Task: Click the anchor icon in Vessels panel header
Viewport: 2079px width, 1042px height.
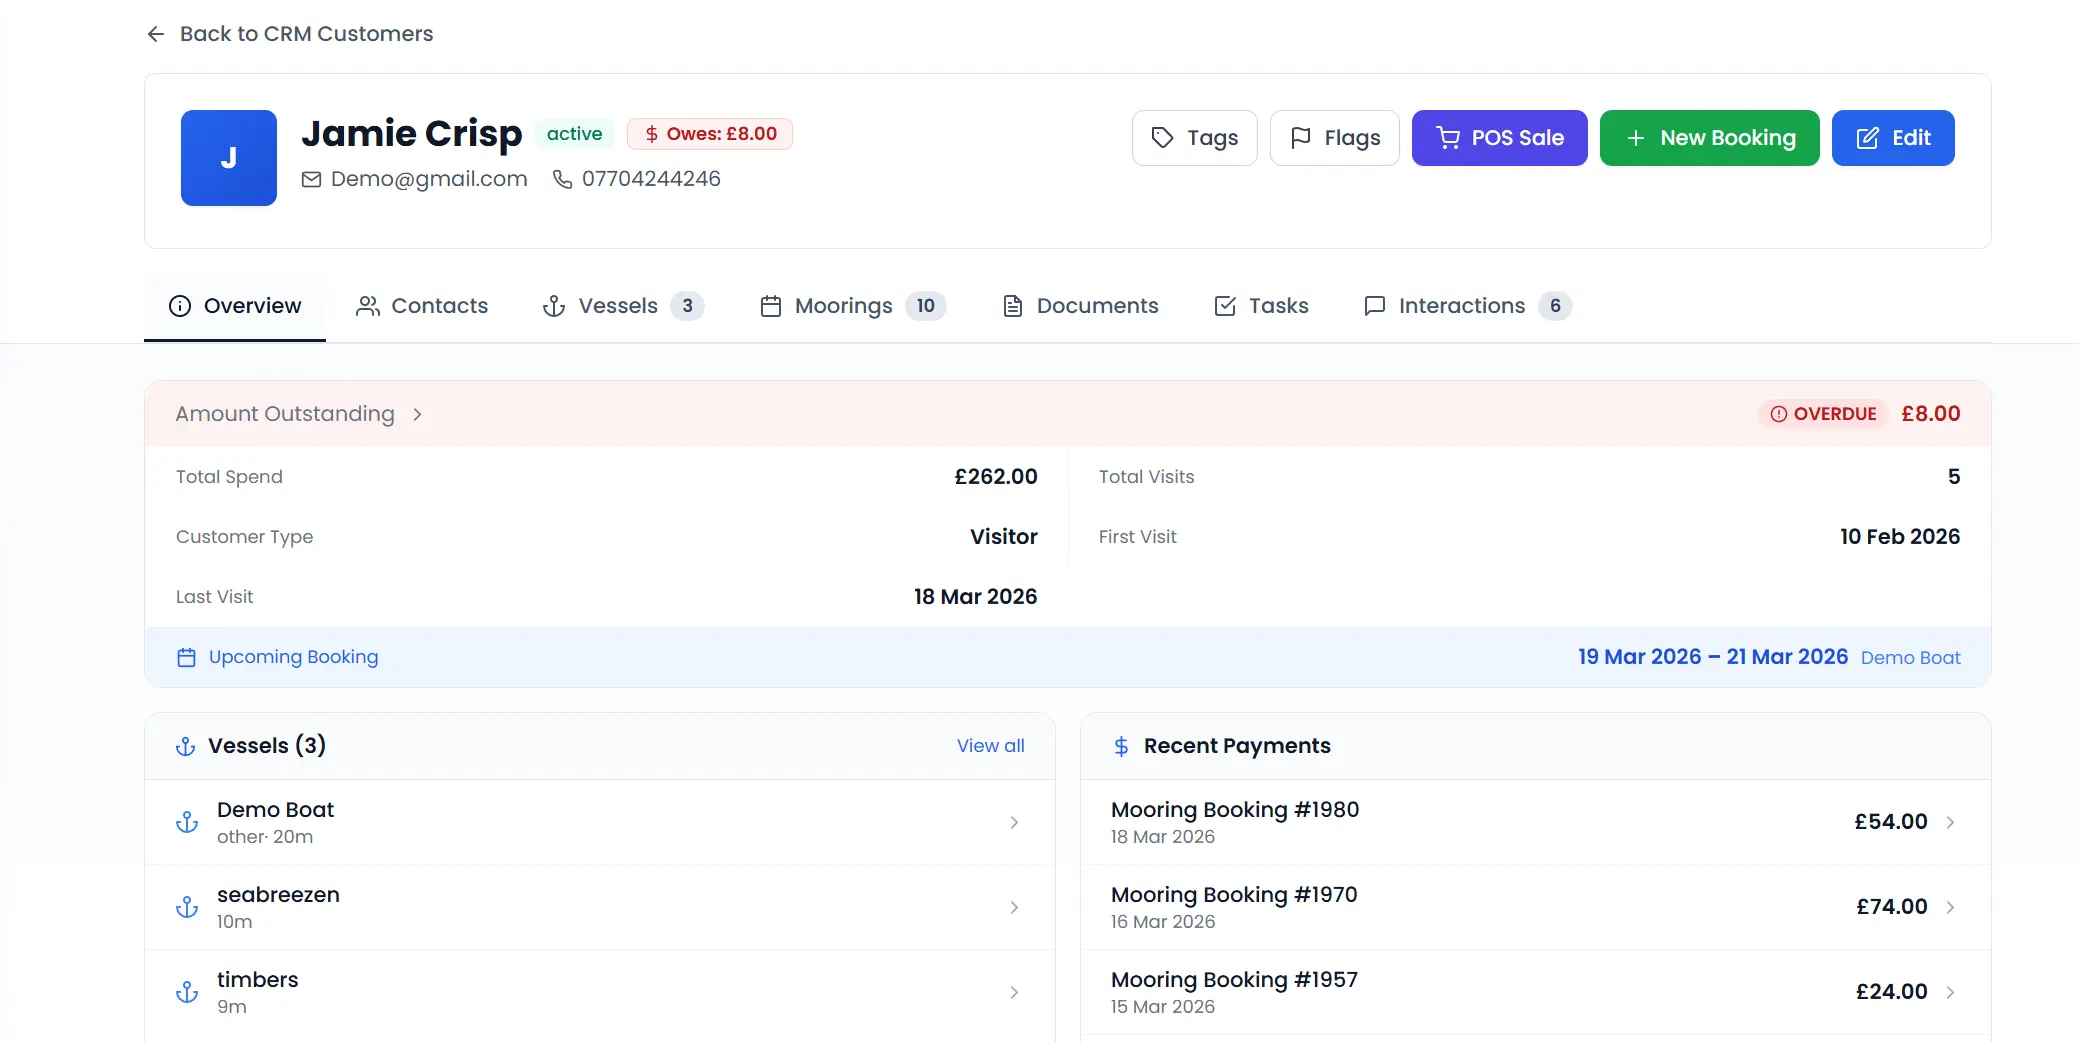Action: pyautogui.click(x=186, y=746)
